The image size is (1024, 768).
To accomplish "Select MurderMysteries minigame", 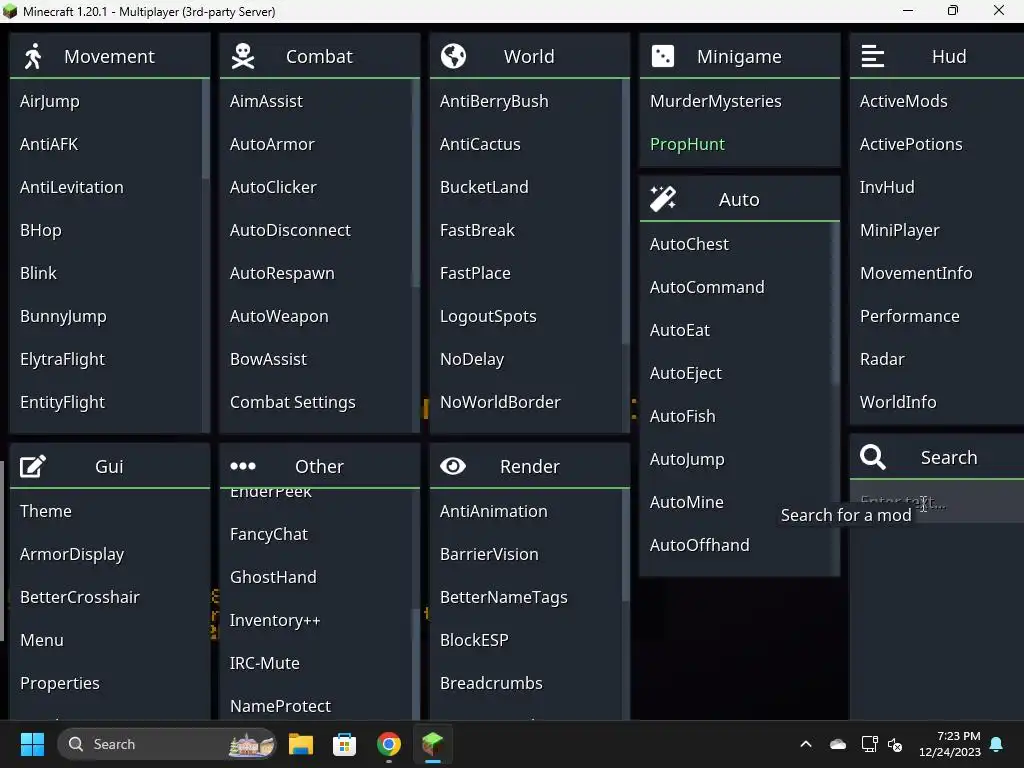I will [x=739, y=101].
